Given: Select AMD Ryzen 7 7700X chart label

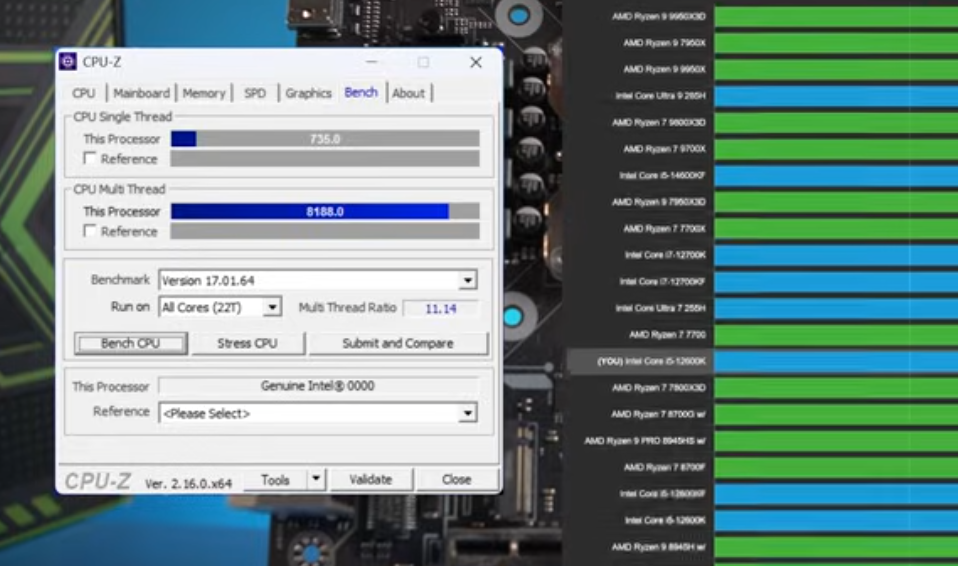Looking at the screenshot, I should coord(664,229).
